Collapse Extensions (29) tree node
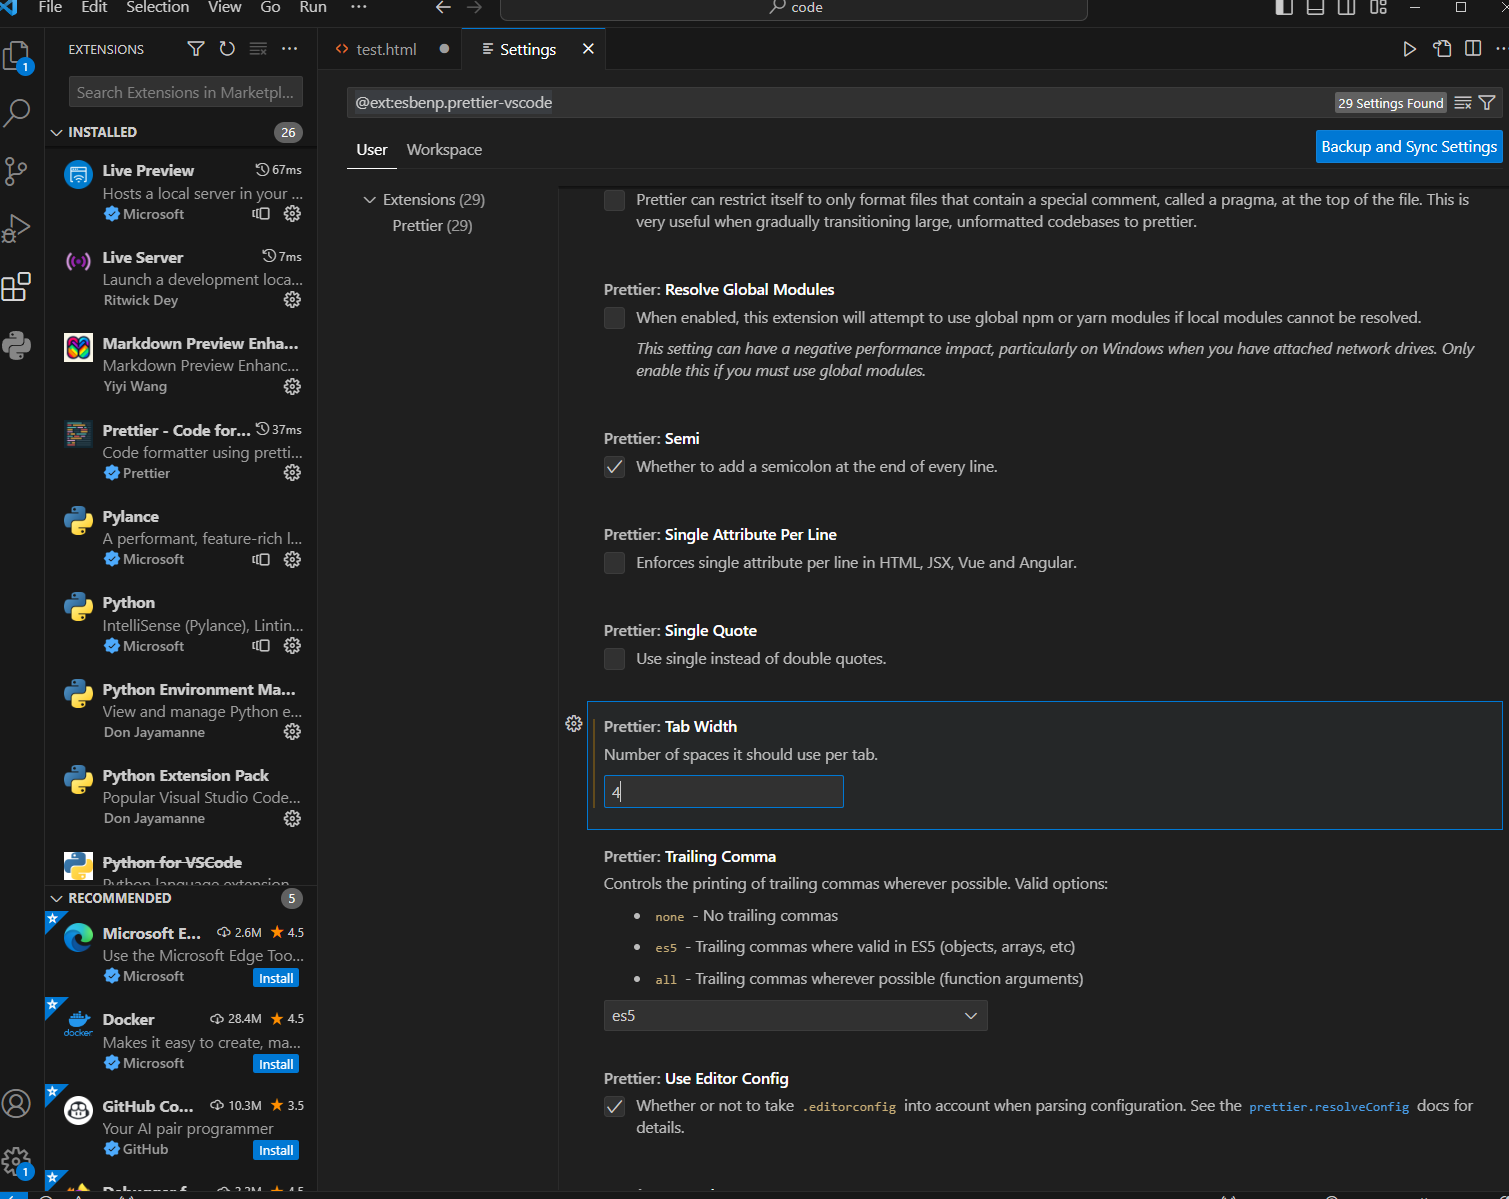Viewport: 1509px width, 1199px height. pos(434,200)
